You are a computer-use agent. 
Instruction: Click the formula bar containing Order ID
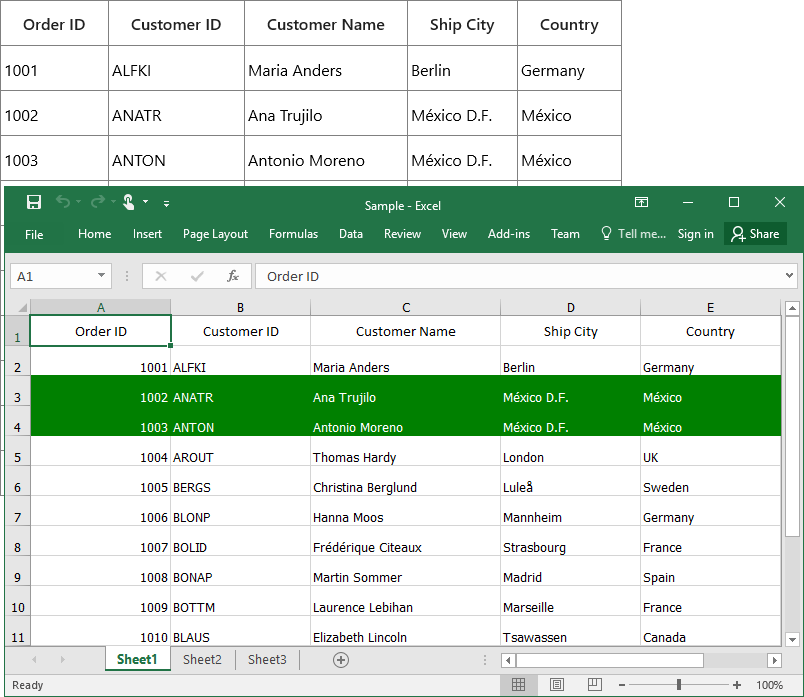pyautogui.click(x=518, y=276)
